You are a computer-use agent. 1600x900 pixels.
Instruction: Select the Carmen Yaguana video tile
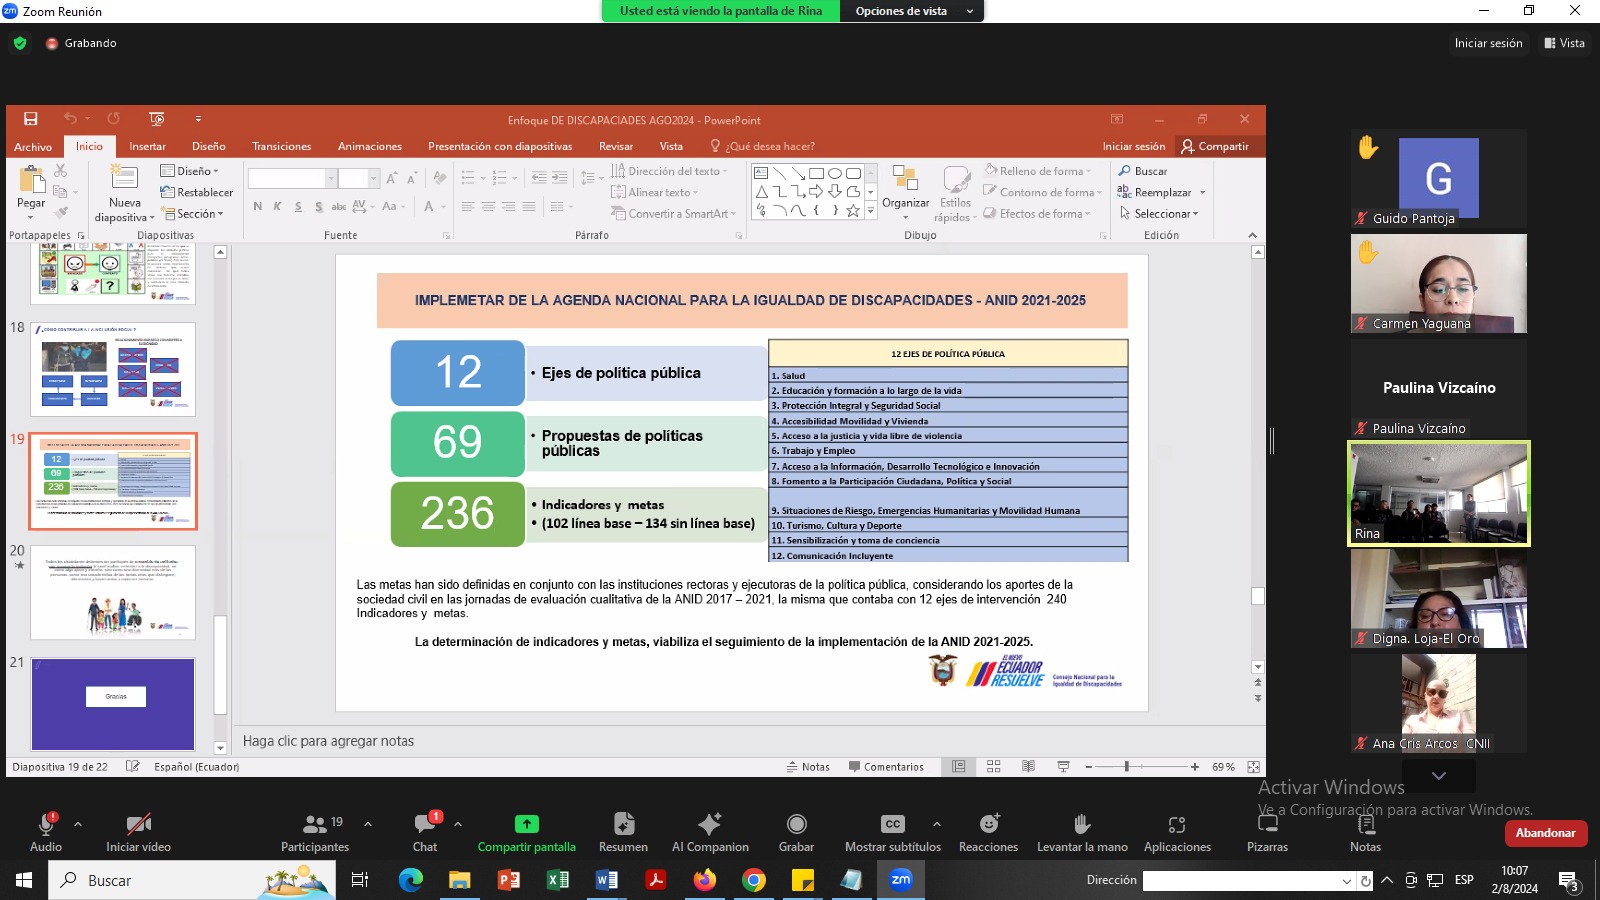point(1438,283)
